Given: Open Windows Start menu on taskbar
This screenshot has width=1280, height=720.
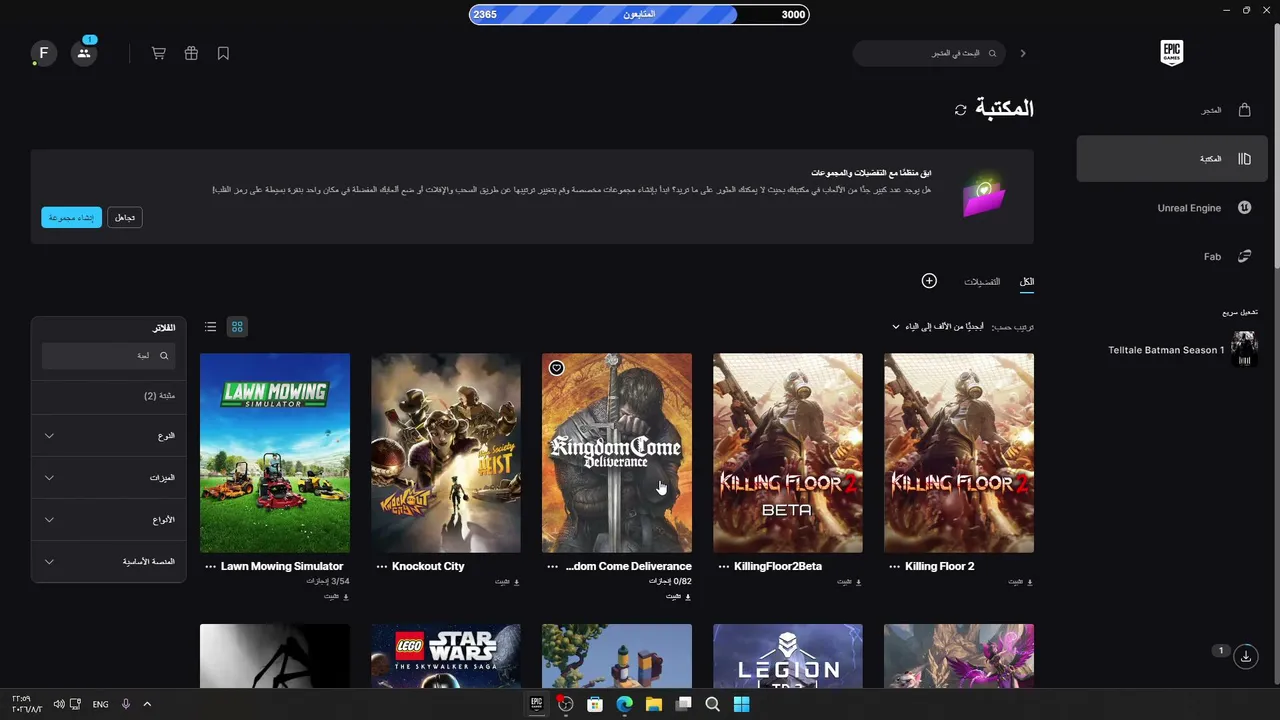Looking at the screenshot, I should click(741, 704).
